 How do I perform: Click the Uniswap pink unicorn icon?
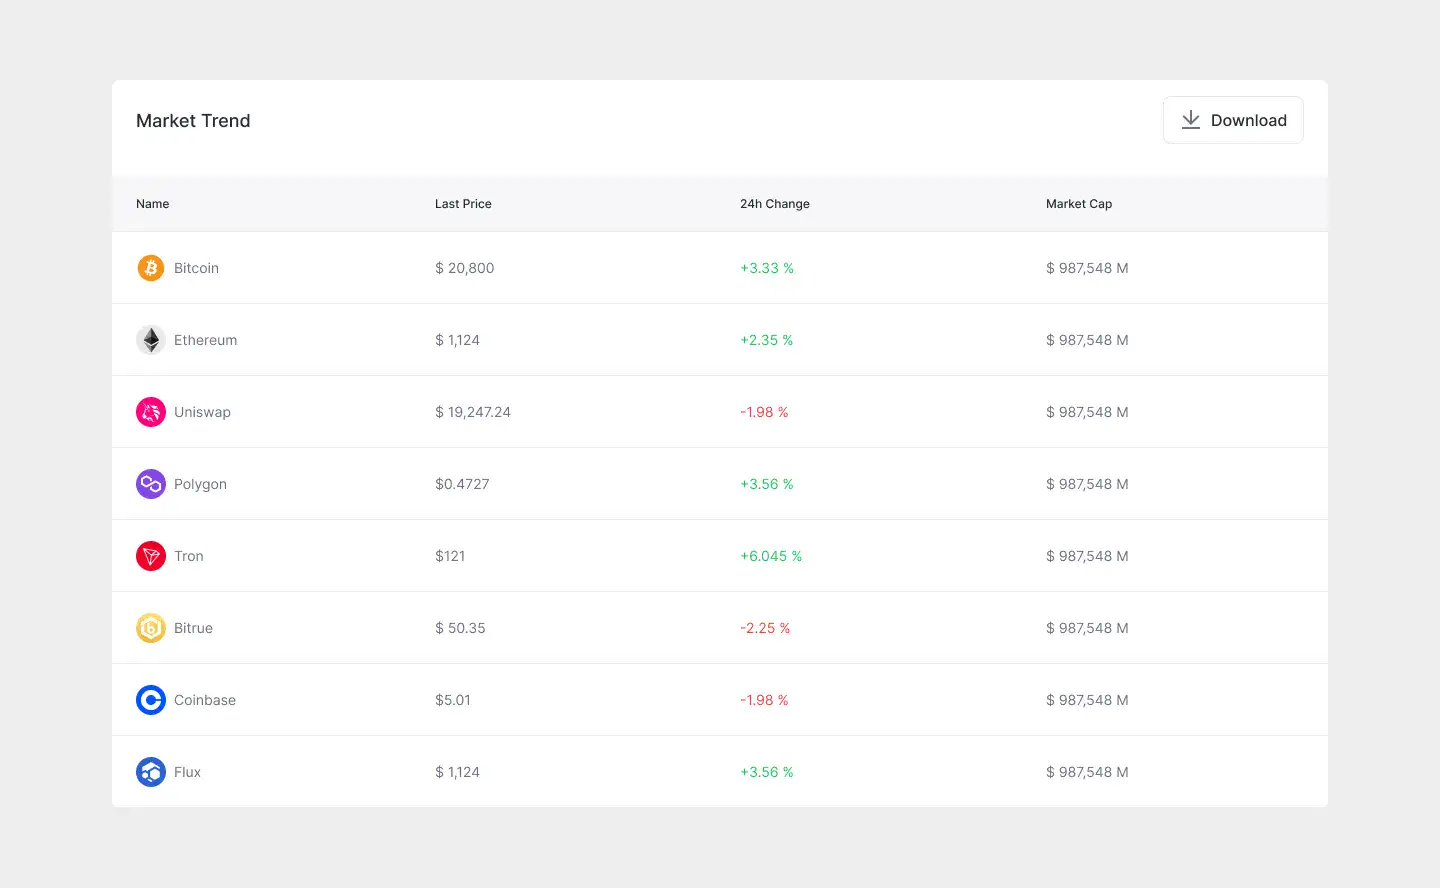[151, 412]
